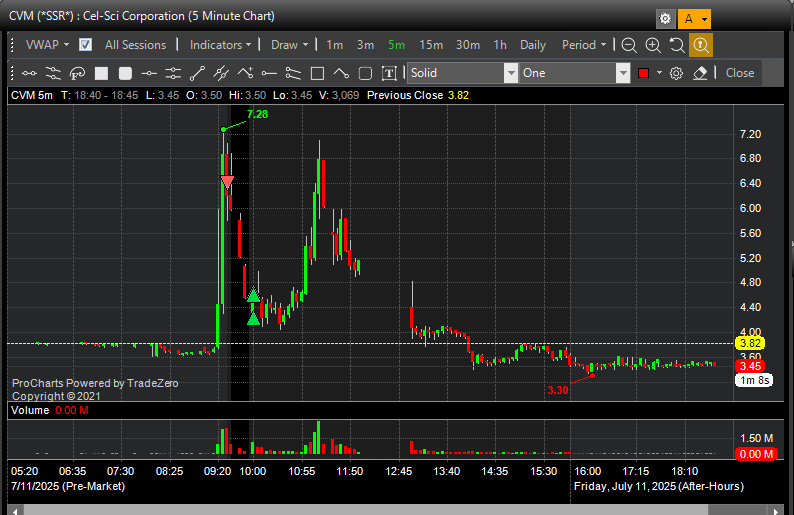Toggle the highlighted zoom lock magnifier

[701, 45]
